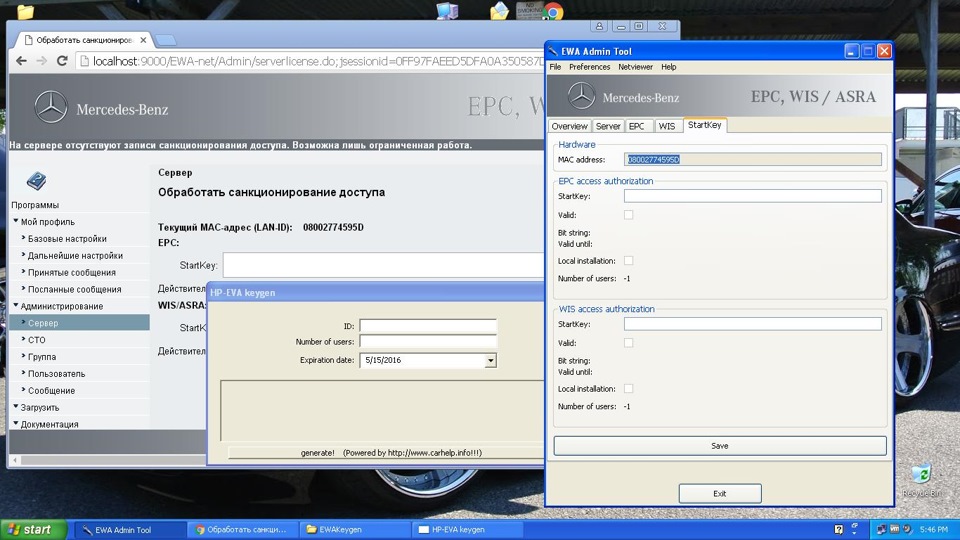Switch to the EPC tab
This screenshot has height=540, width=960.
tap(637, 126)
